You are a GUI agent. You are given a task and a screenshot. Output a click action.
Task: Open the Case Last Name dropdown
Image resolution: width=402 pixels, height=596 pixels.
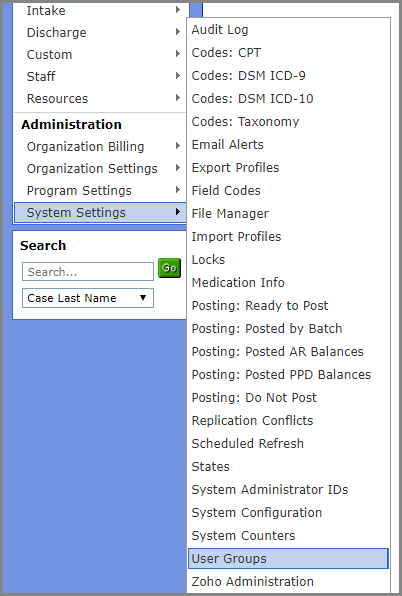click(x=88, y=298)
